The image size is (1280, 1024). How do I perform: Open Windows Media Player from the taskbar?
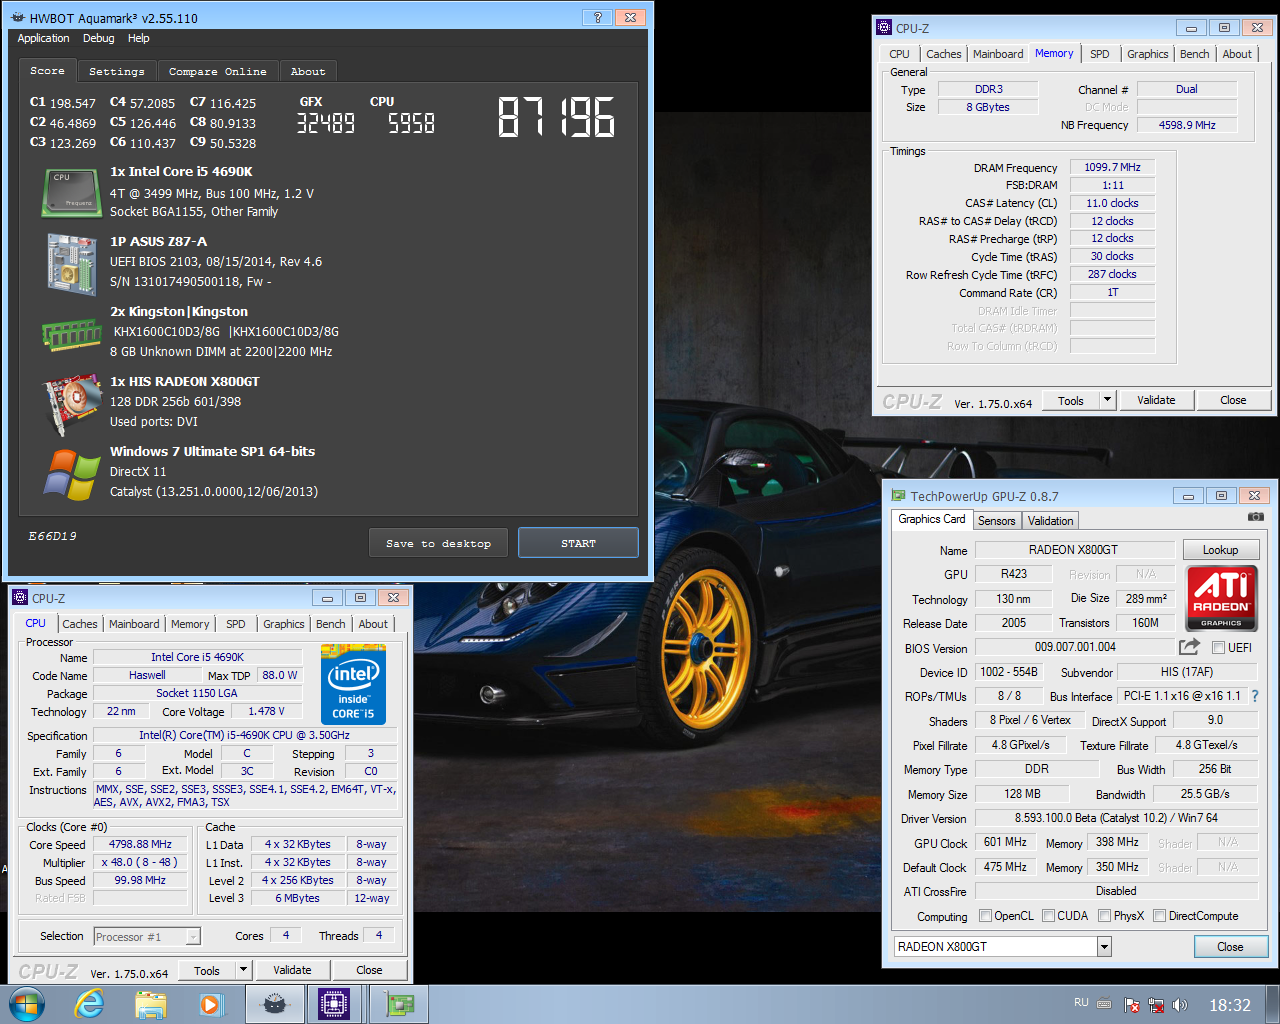211,1004
